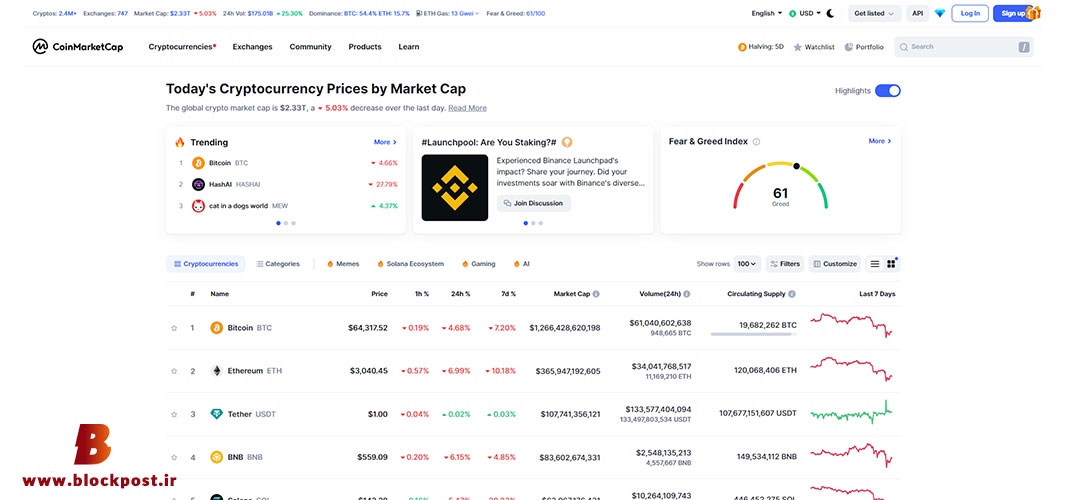Click the Ethereum coin icon in table
Image resolution: width=1066 pixels, height=500 pixels.
pyautogui.click(x=217, y=371)
